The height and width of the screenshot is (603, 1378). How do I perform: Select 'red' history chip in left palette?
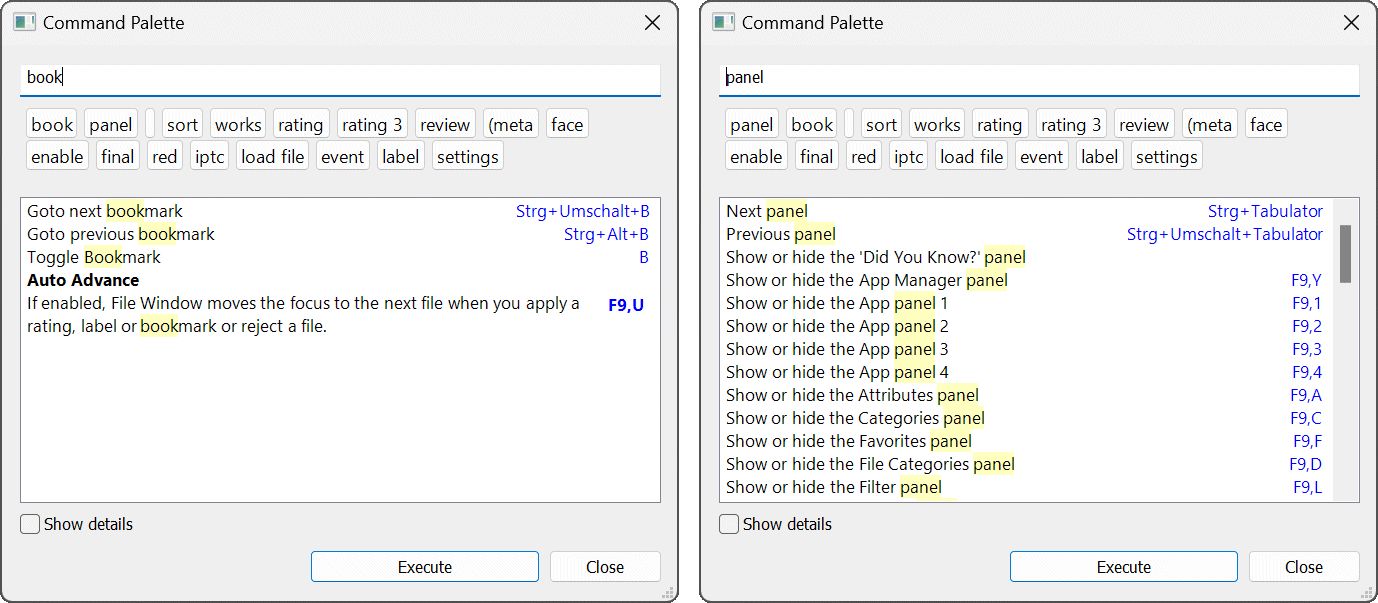tap(165, 157)
